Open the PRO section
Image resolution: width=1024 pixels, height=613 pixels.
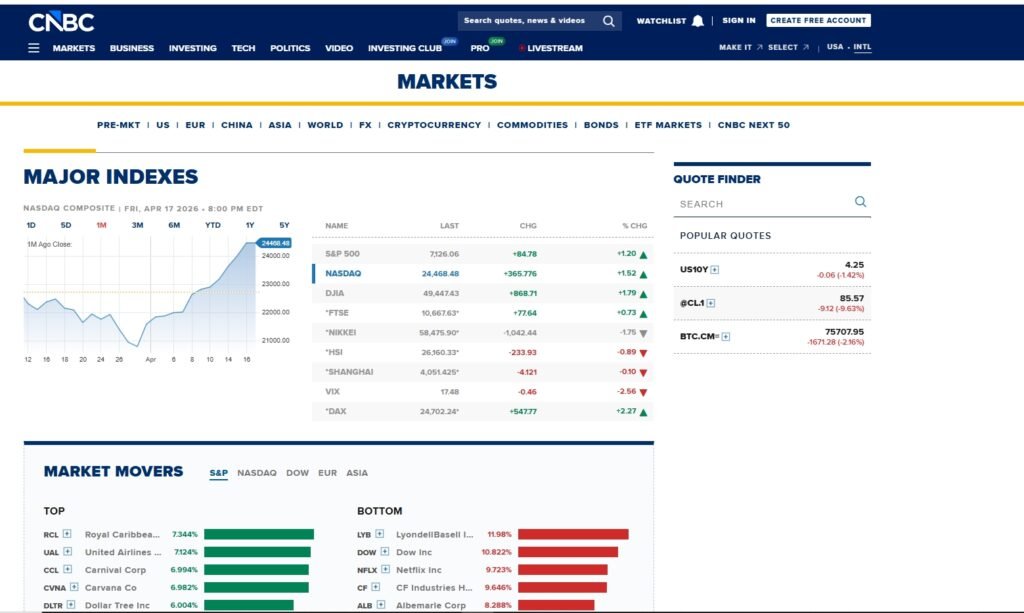point(480,48)
